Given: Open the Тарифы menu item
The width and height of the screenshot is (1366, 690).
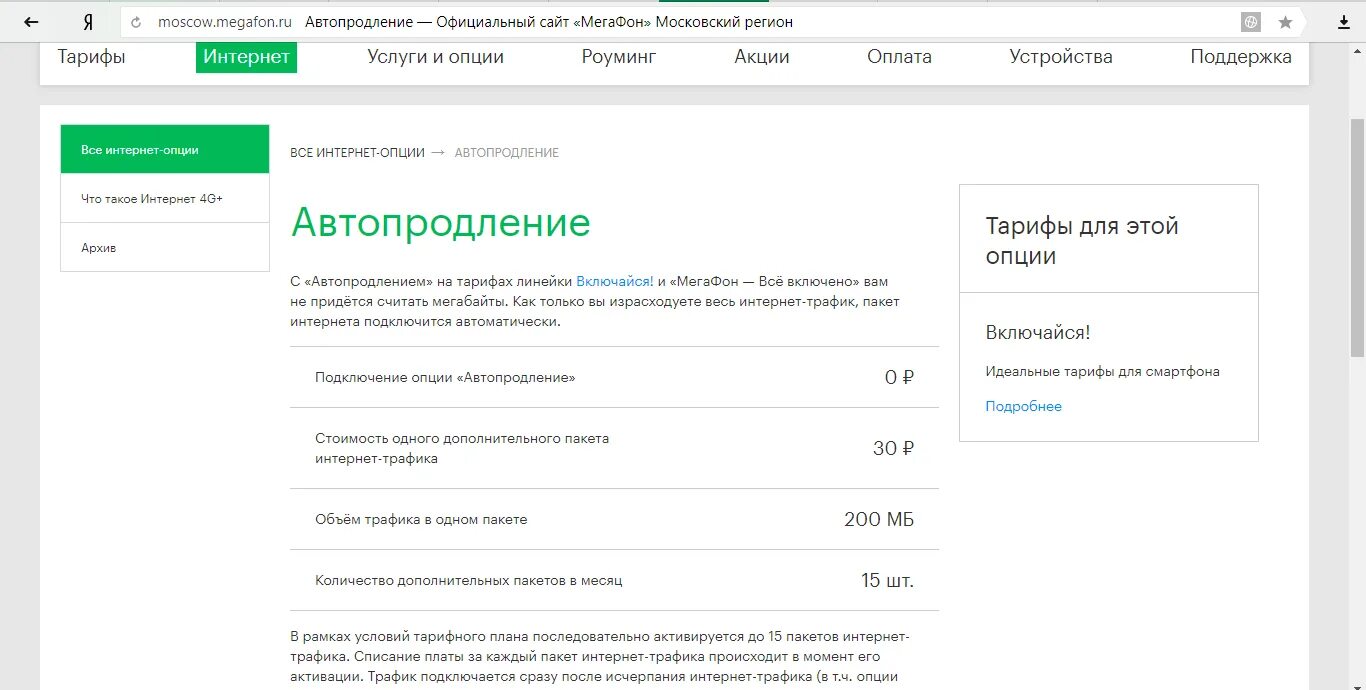Looking at the screenshot, I should pos(92,57).
